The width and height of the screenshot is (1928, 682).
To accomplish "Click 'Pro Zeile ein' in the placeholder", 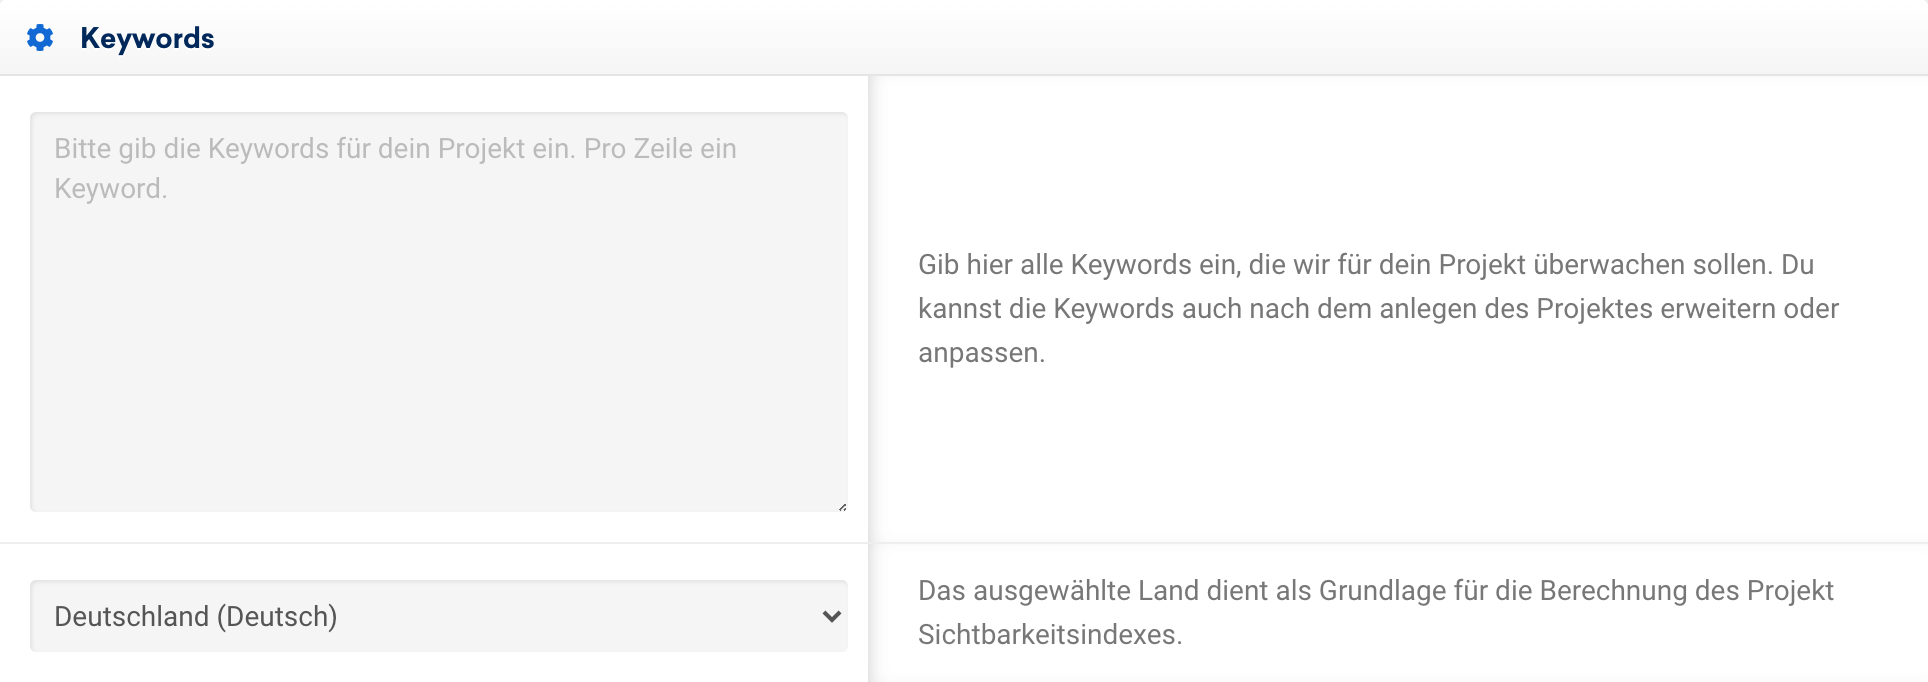I will pyautogui.click(x=660, y=149).
